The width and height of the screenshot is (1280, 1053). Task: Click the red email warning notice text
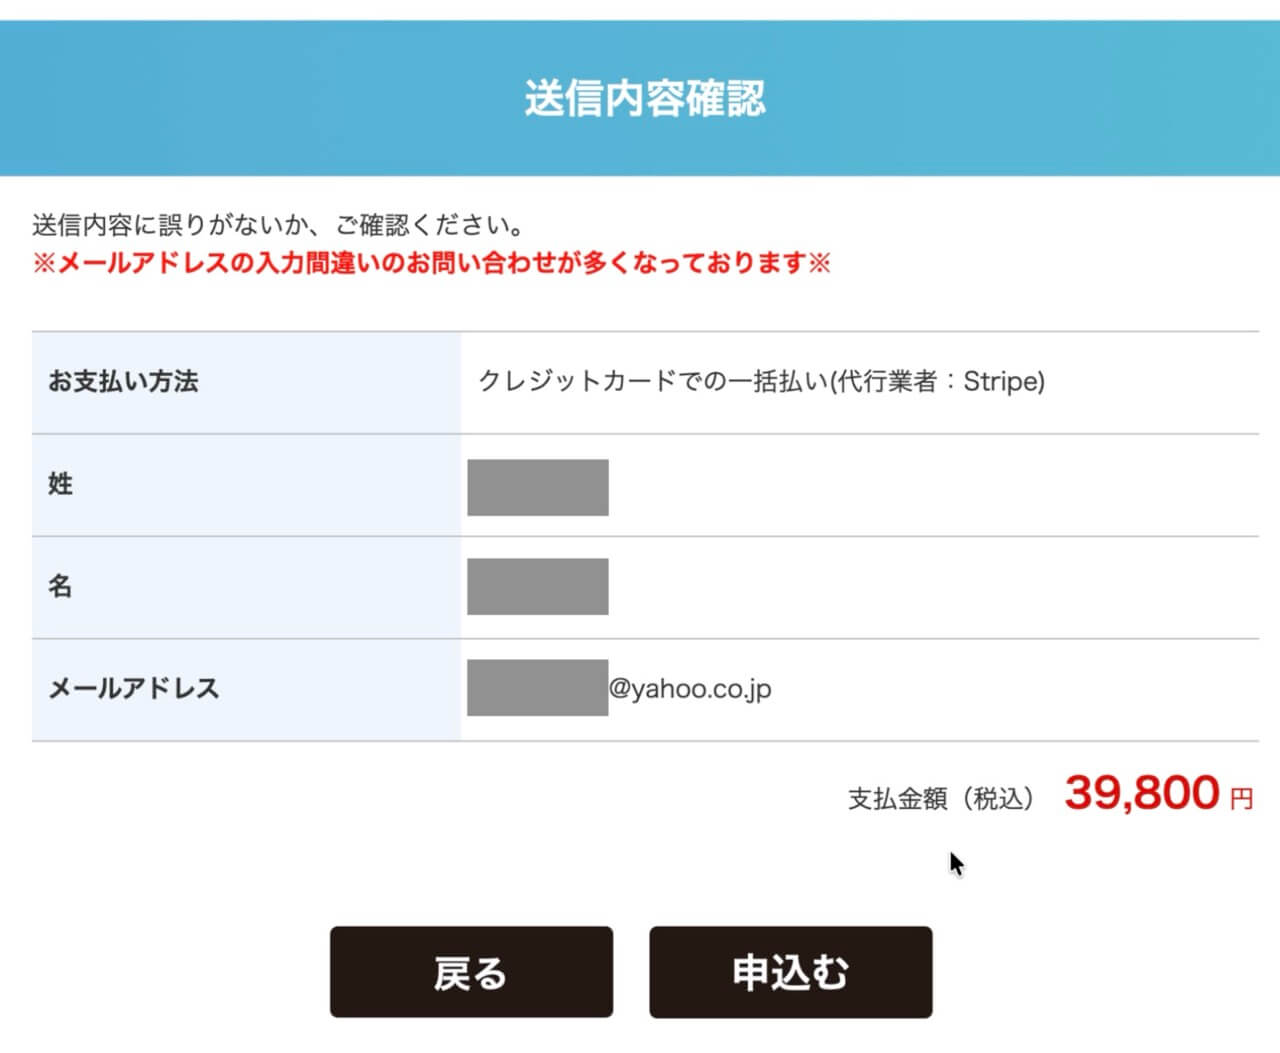[432, 264]
